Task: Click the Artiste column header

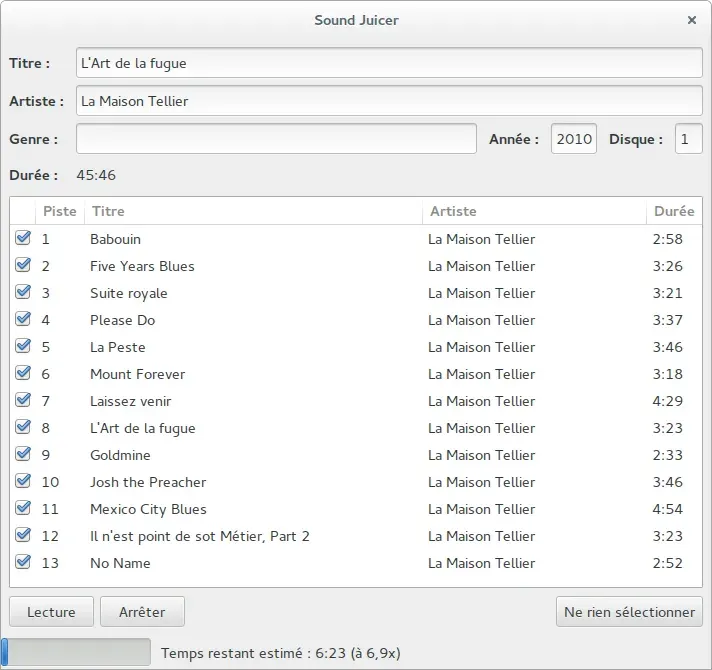Action: pyautogui.click(x=534, y=211)
